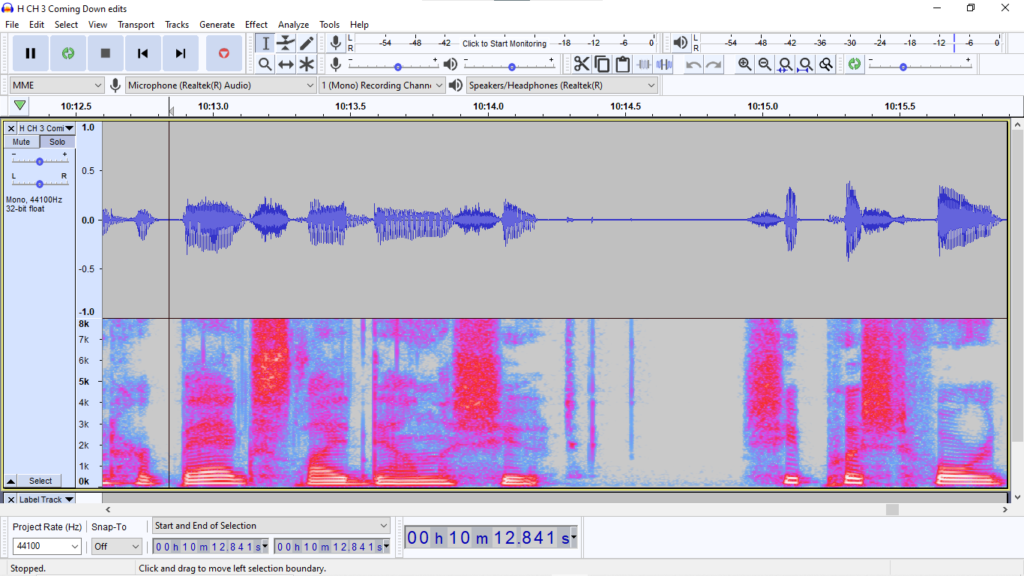The width and height of the screenshot is (1024, 576).
Task: Open the MME audio host dropdown
Action: click(x=57, y=85)
